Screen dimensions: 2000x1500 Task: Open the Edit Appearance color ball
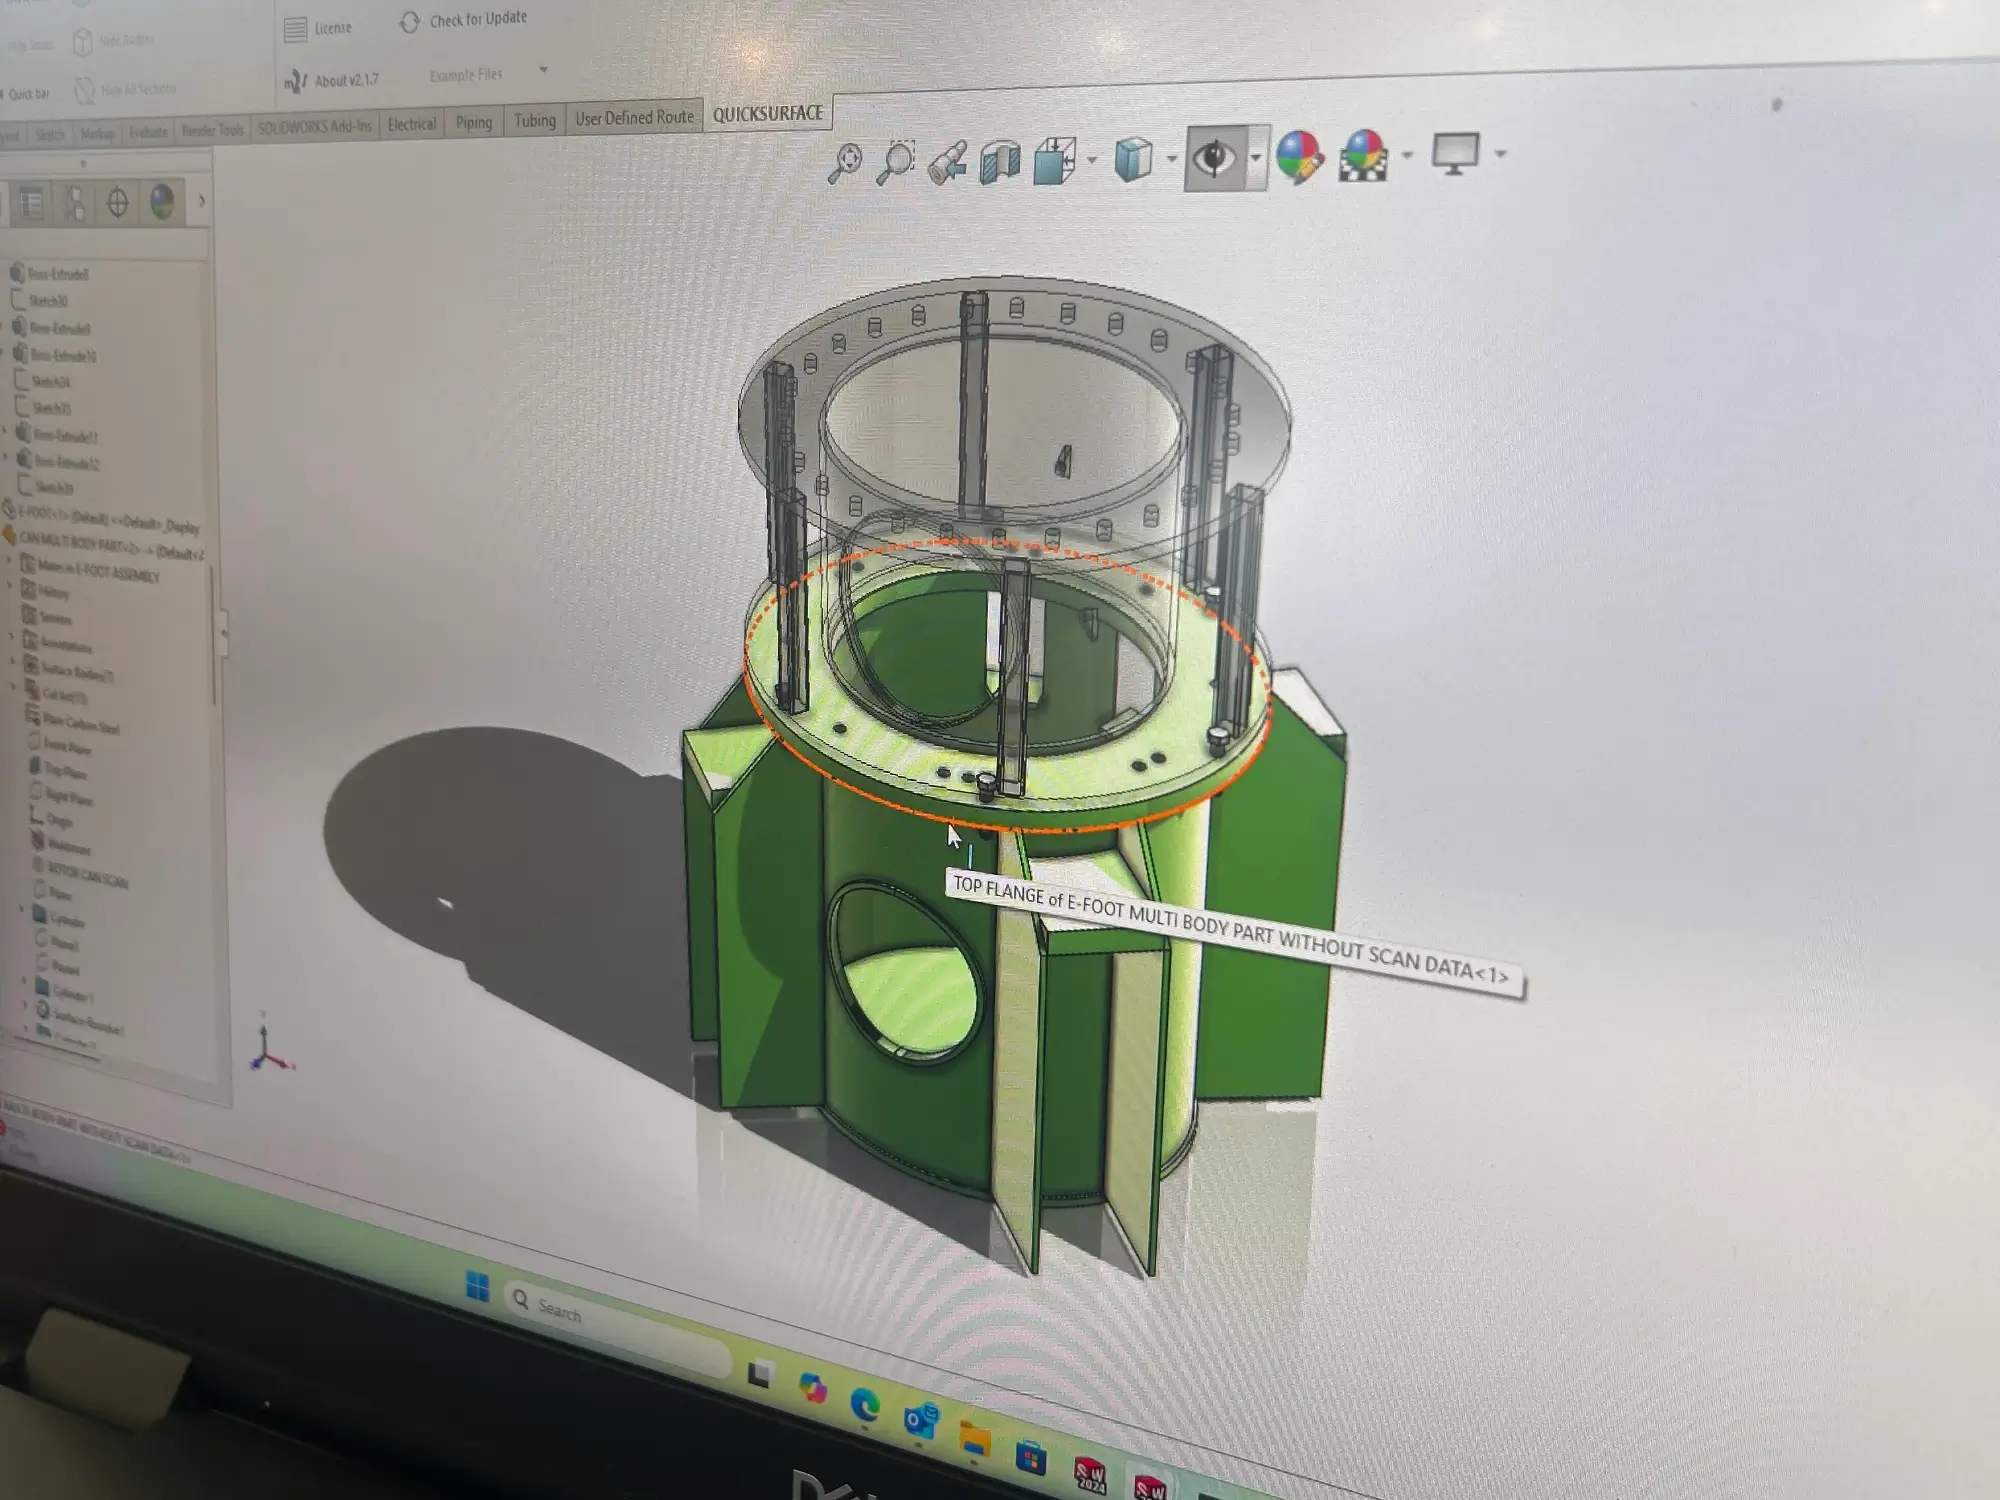(x=1299, y=157)
